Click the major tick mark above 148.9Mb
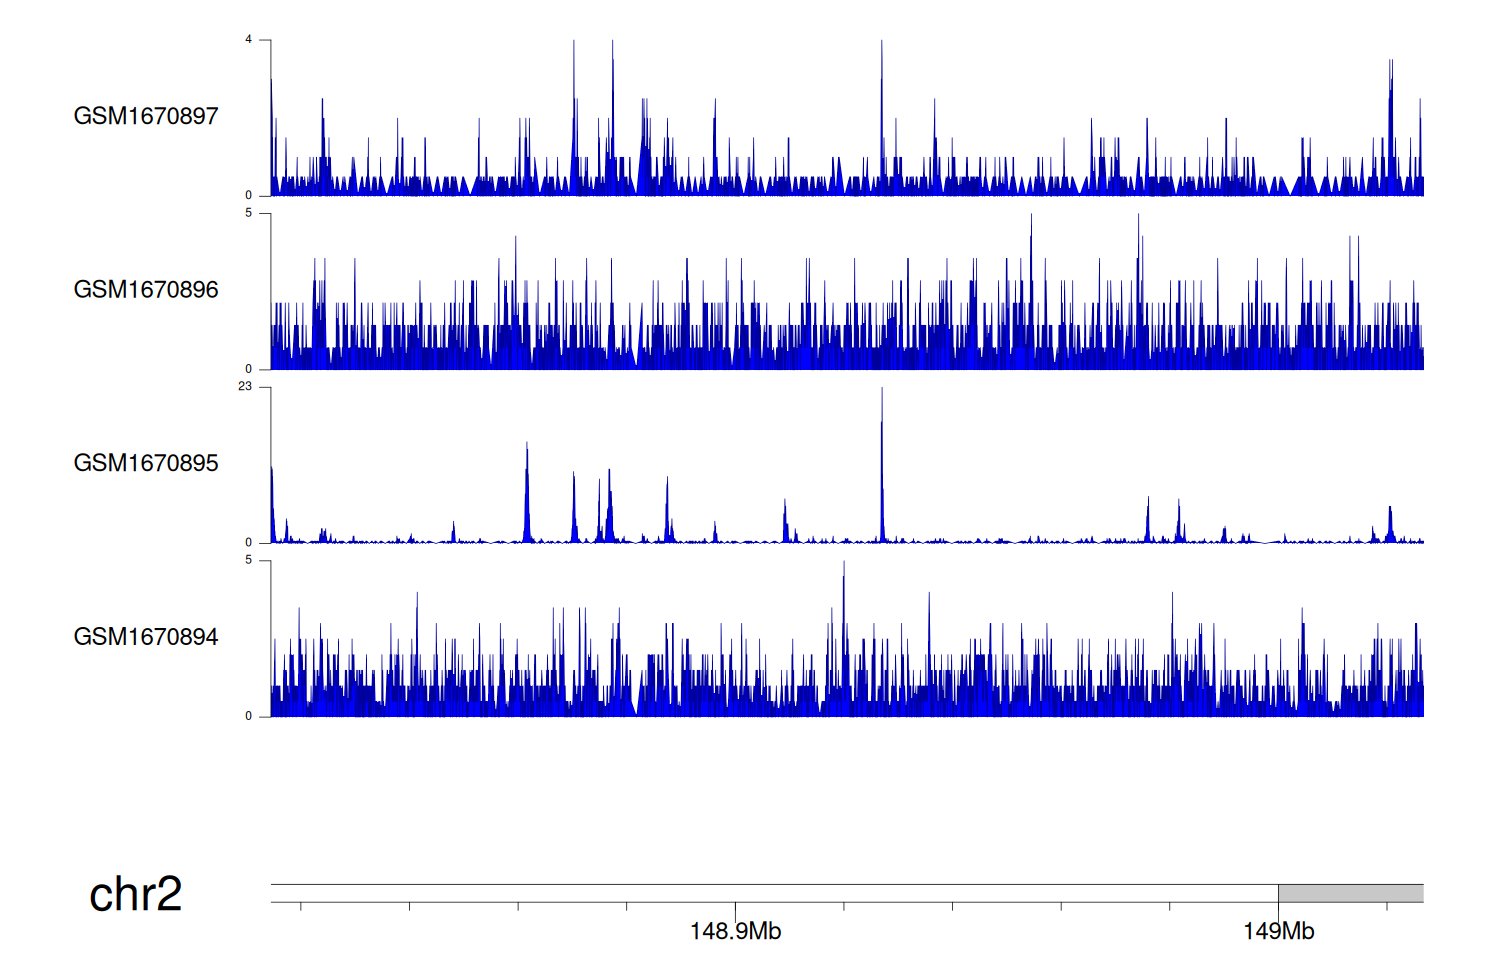This screenshot has height=980, width=1500. pos(735,910)
